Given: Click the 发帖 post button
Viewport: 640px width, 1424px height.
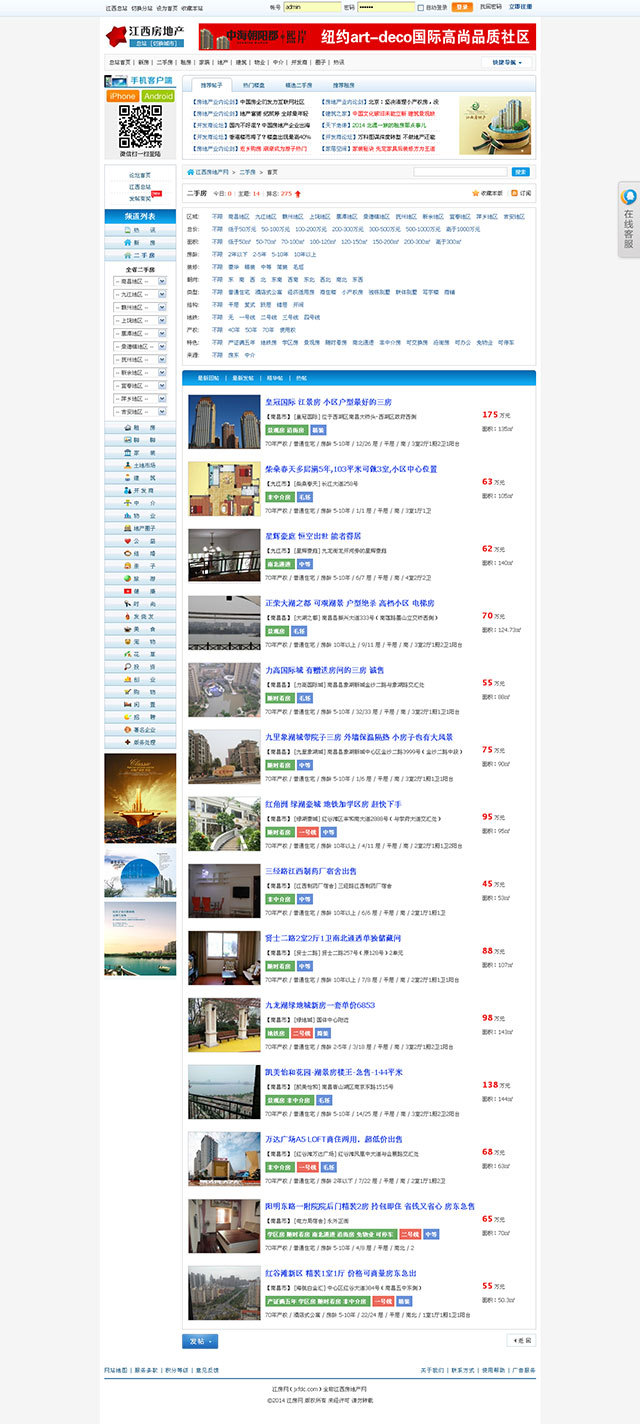Looking at the screenshot, I should 199,1340.
